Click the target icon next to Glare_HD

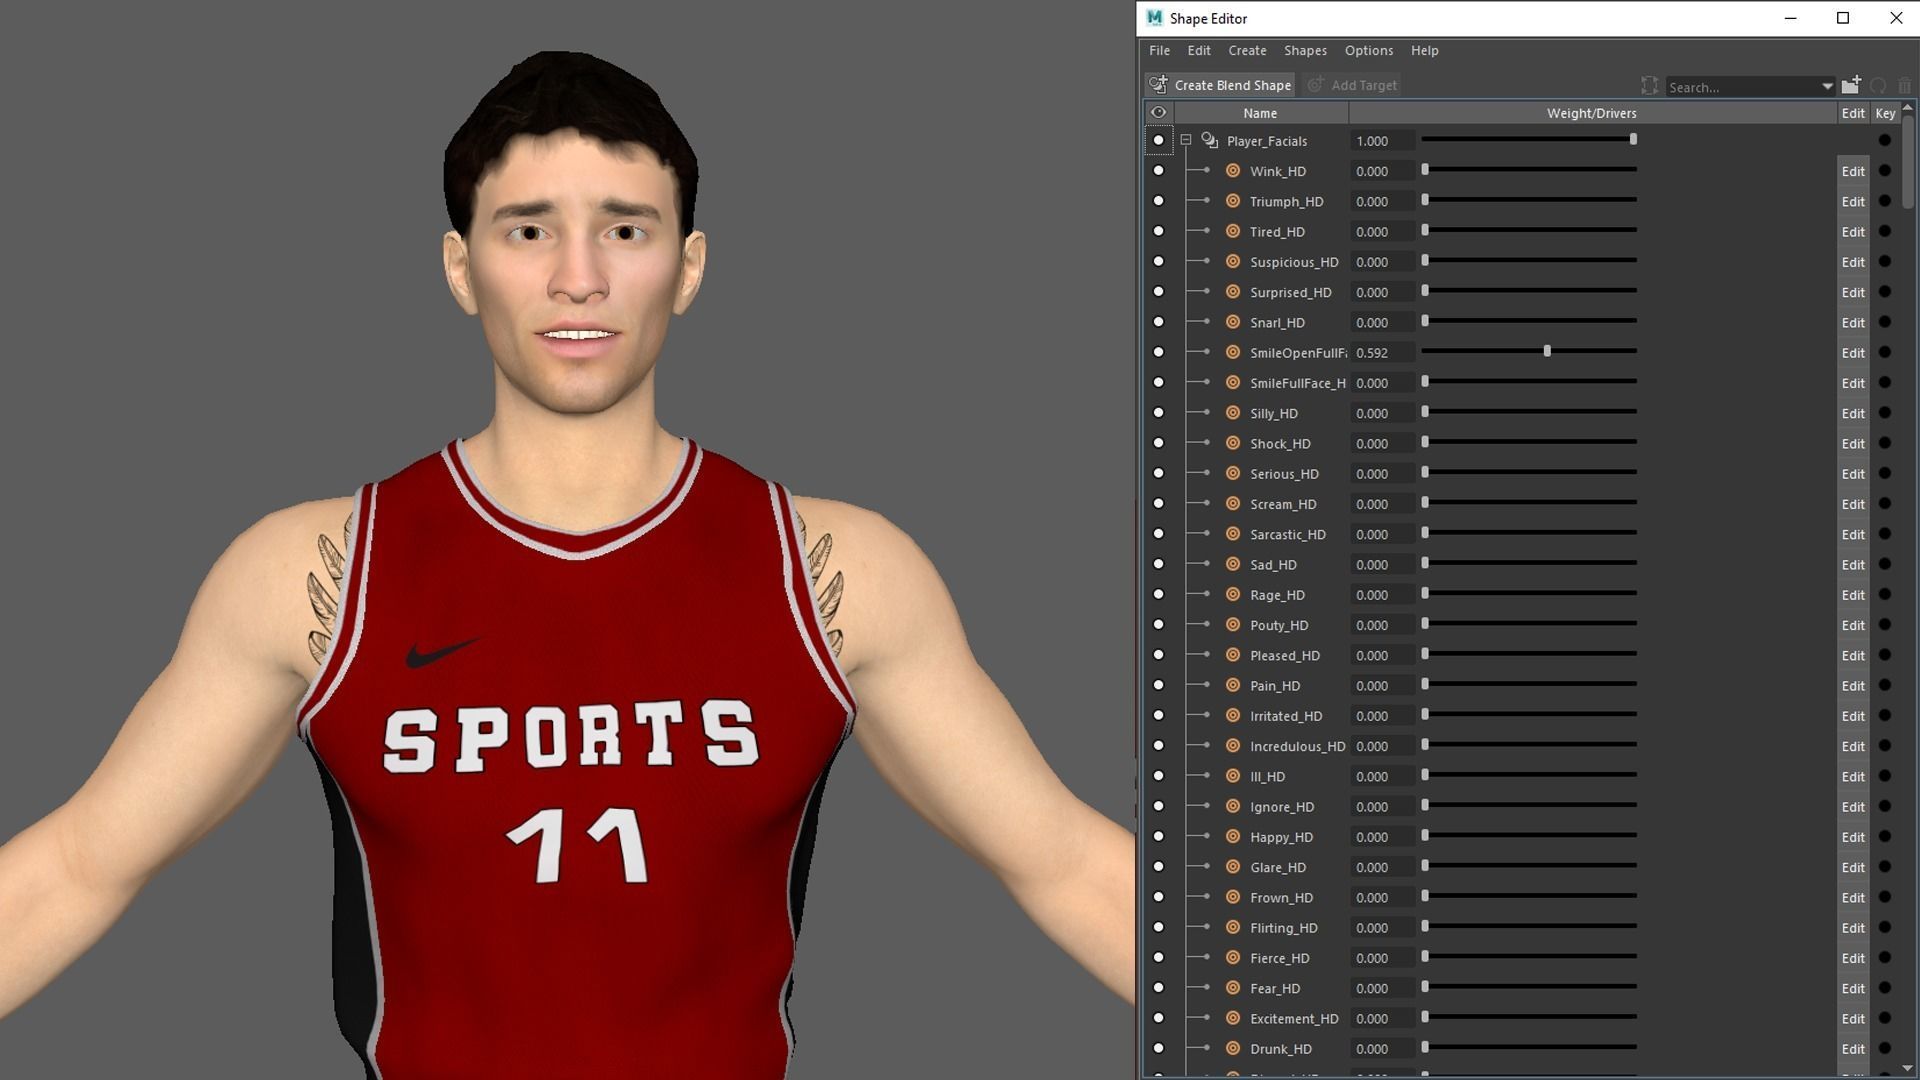(1233, 866)
